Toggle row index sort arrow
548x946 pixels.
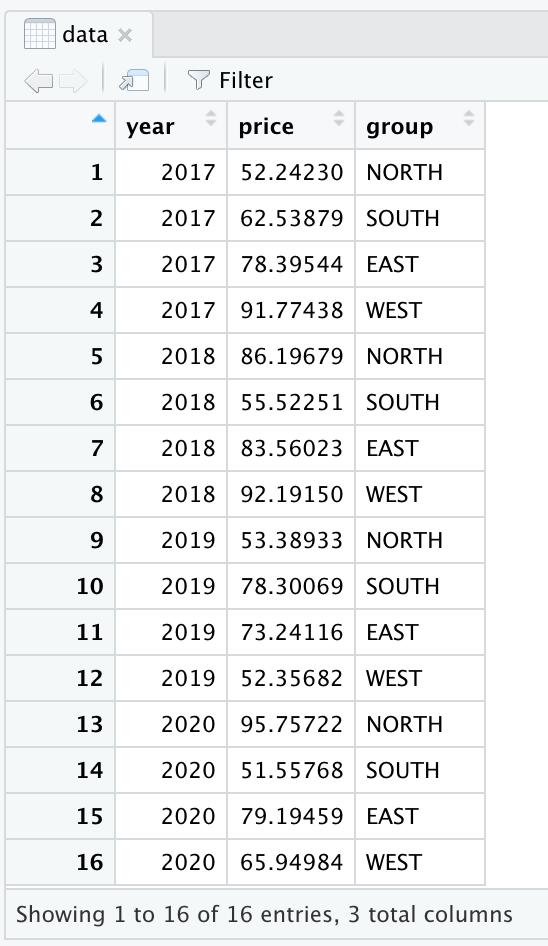[x=99, y=119]
